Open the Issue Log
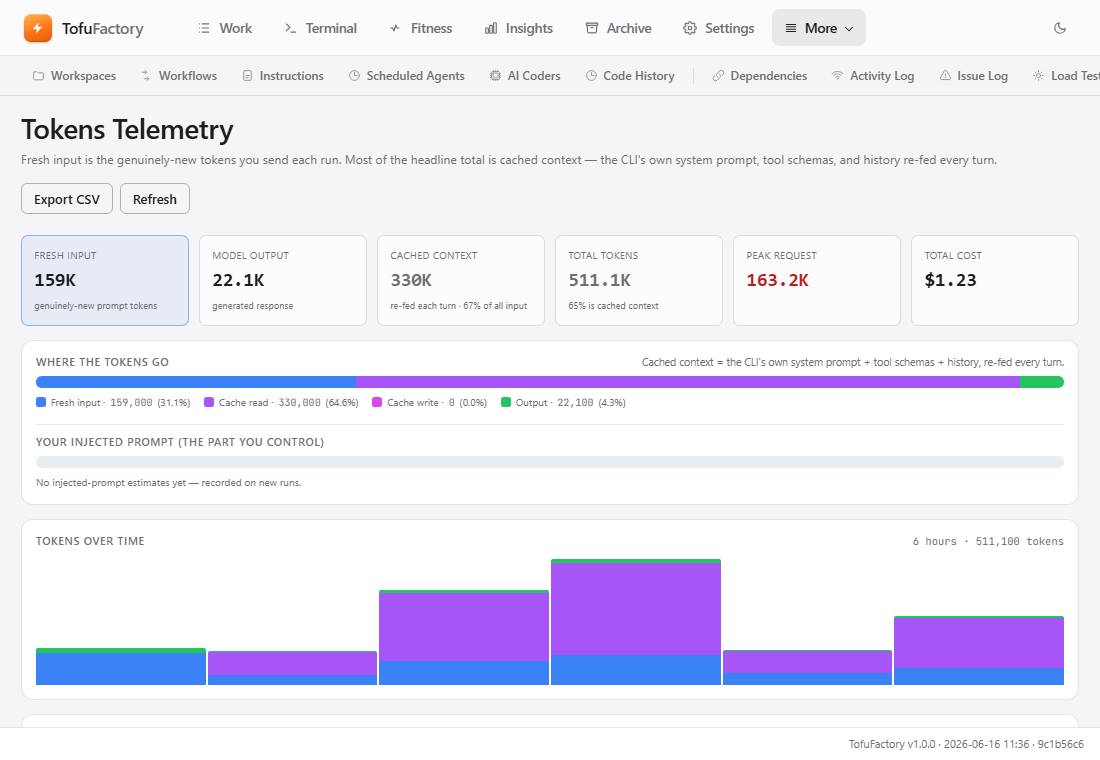Screen dimensions: 1100x760 pyautogui.click(x=974, y=76)
